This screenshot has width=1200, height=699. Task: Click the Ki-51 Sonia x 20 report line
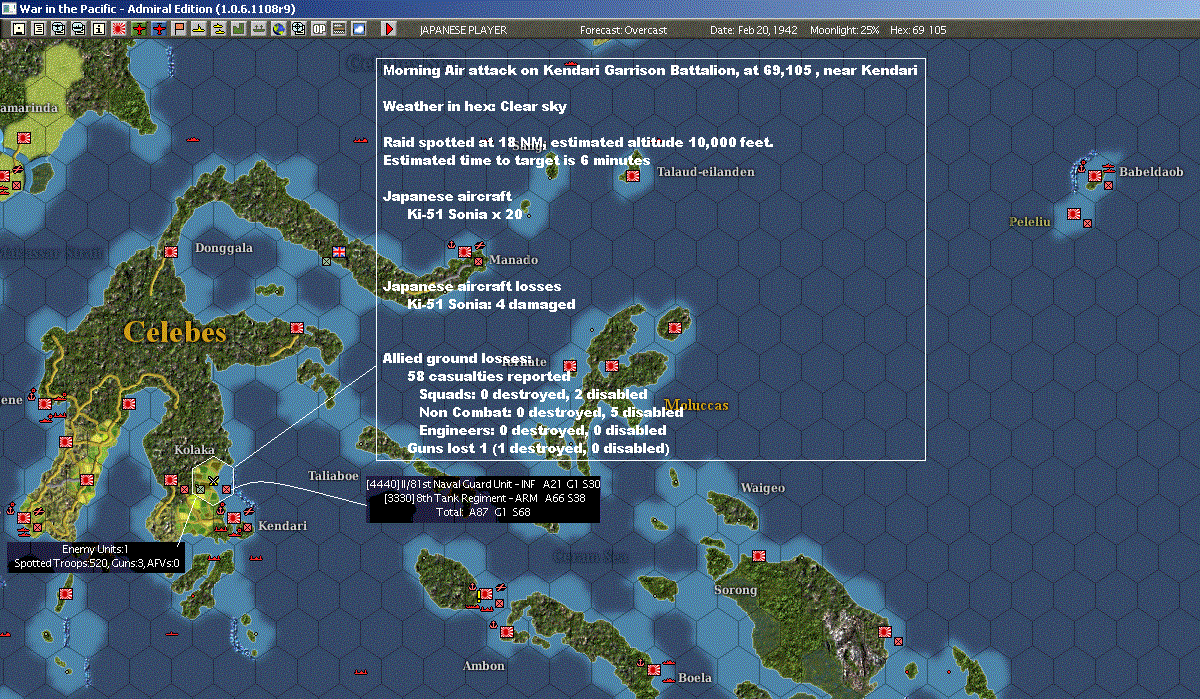464,214
